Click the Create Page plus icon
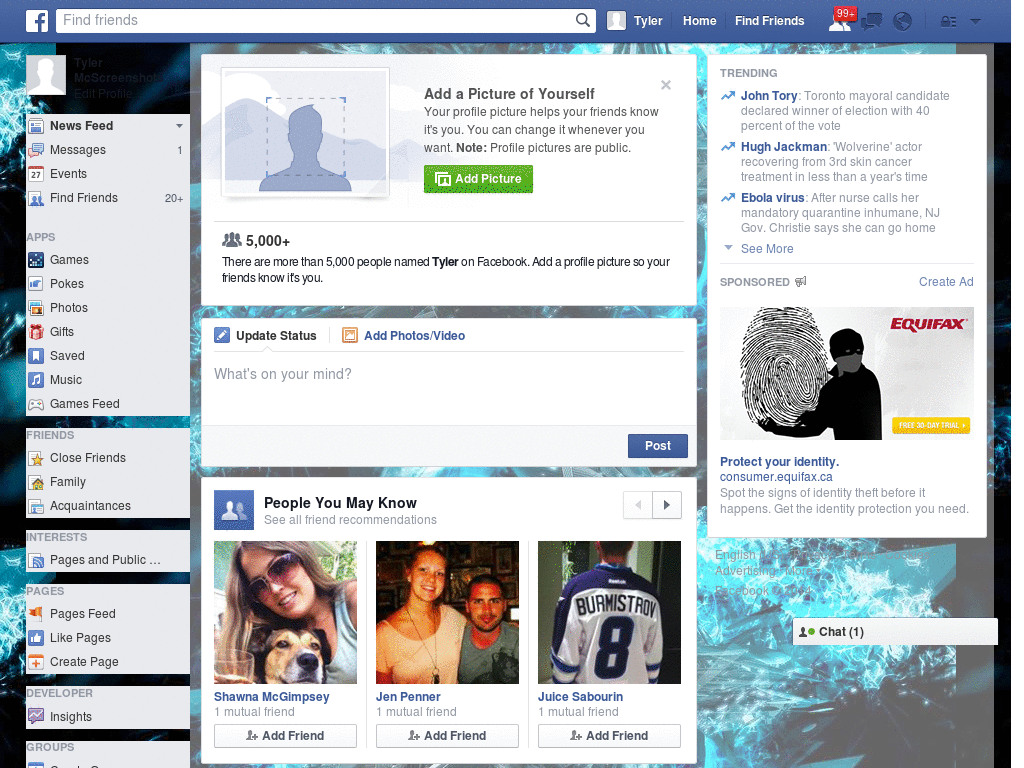Screen dimensions: 1024x768 (x=36, y=662)
